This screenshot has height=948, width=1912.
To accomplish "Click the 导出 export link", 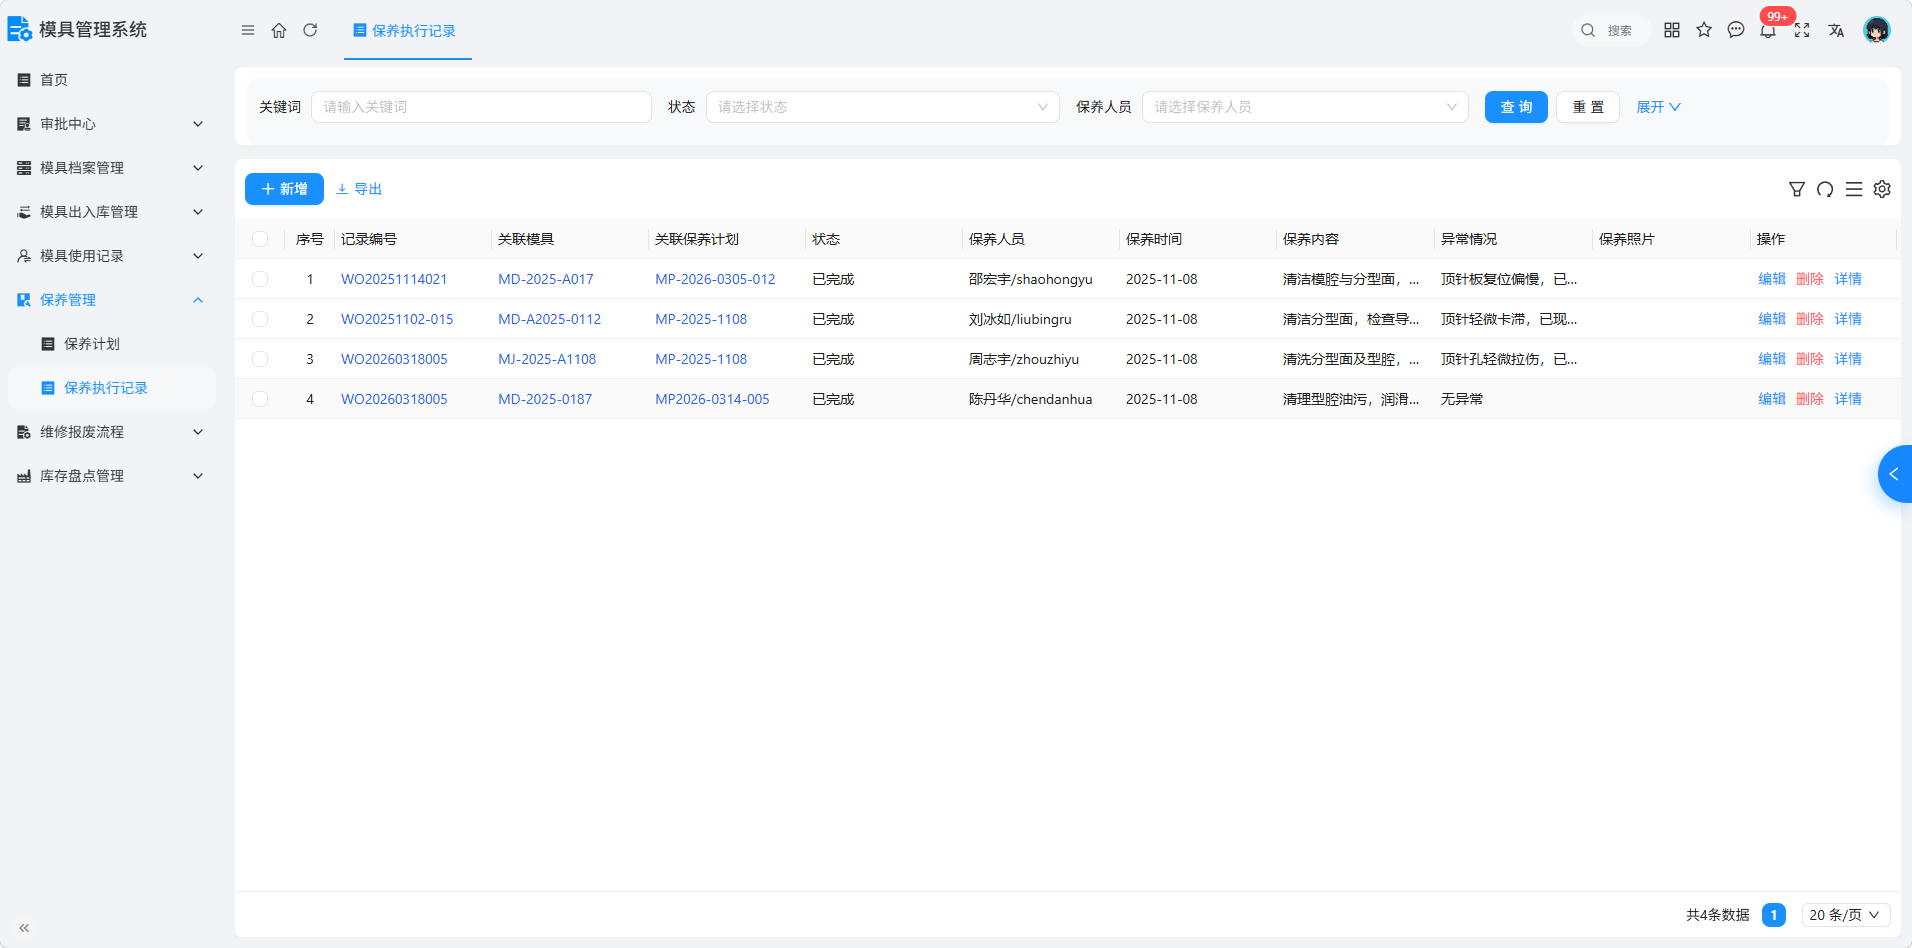I will click(x=359, y=189).
